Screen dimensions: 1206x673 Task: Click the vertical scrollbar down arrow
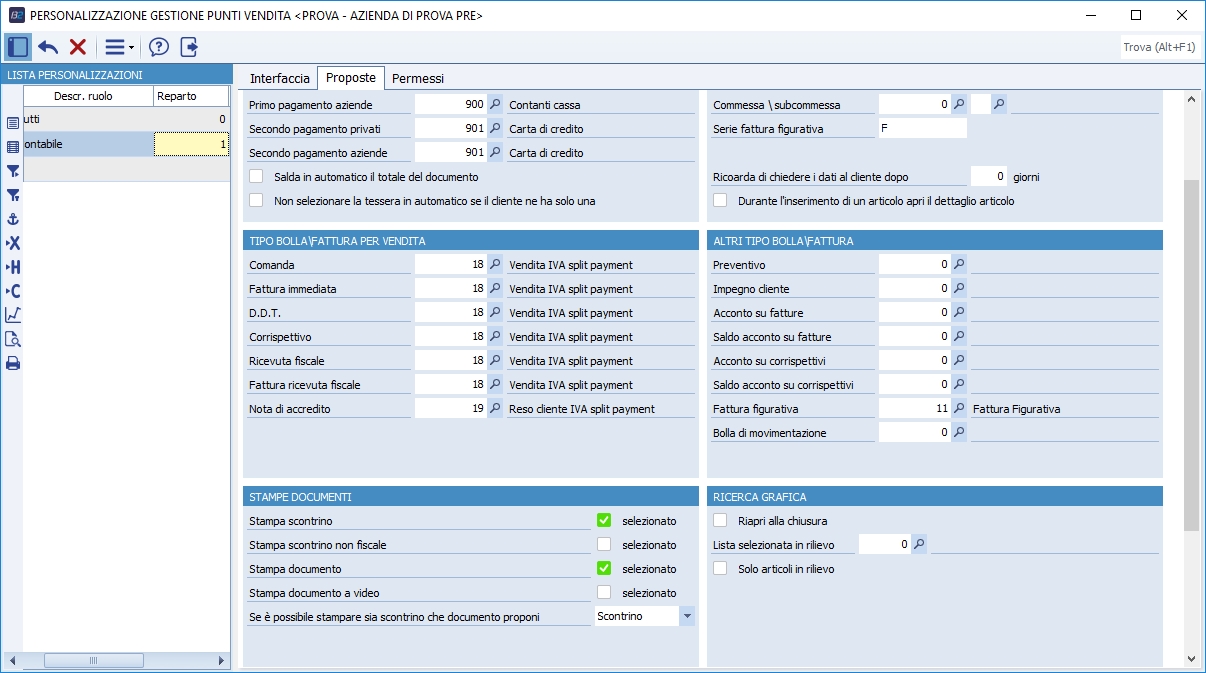[x=1191, y=658]
